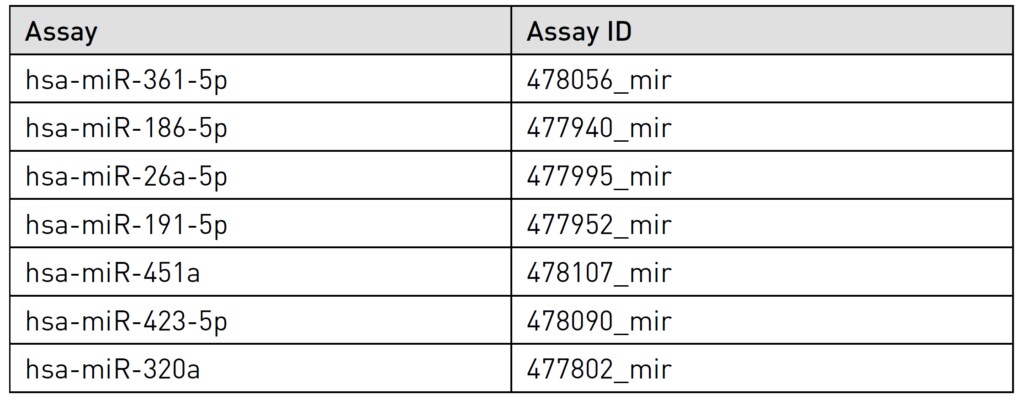1024x400 pixels.
Task: Click the hsa-miR-191-5p entry
Action: click(126, 225)
